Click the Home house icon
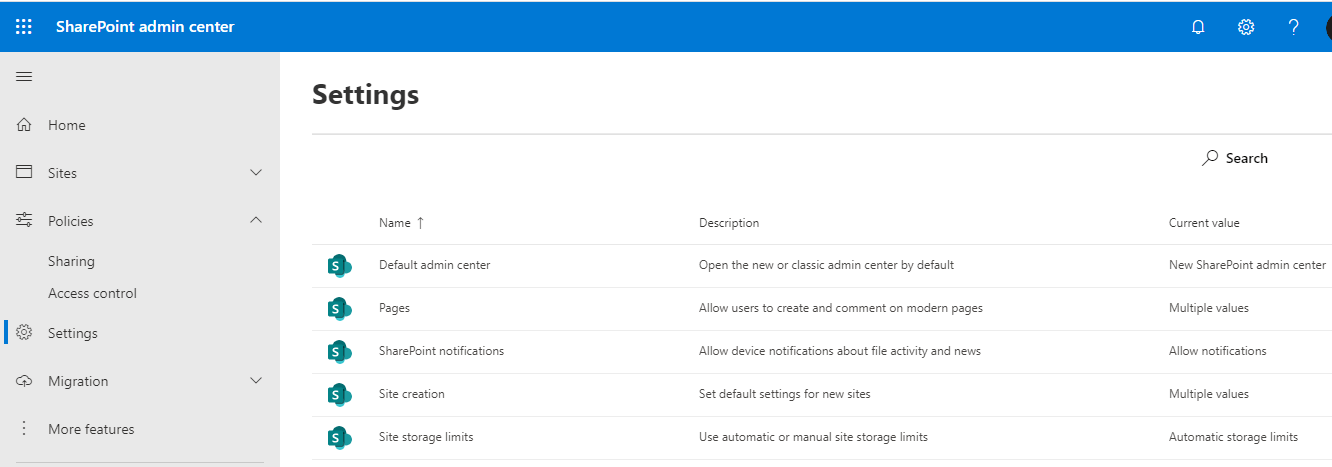The height and width of the screenshot is (467, 1332). 25,125
